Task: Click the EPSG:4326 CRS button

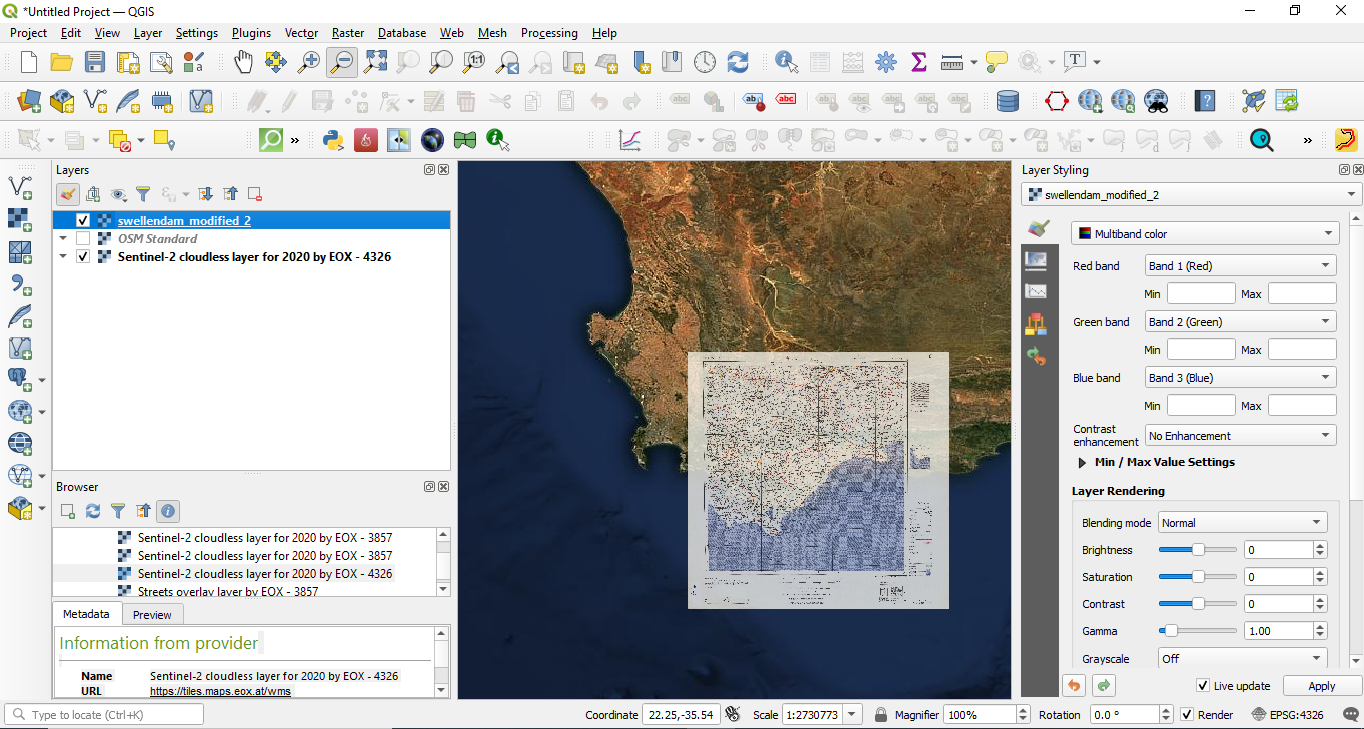Action: click(x=1287, y=715)
